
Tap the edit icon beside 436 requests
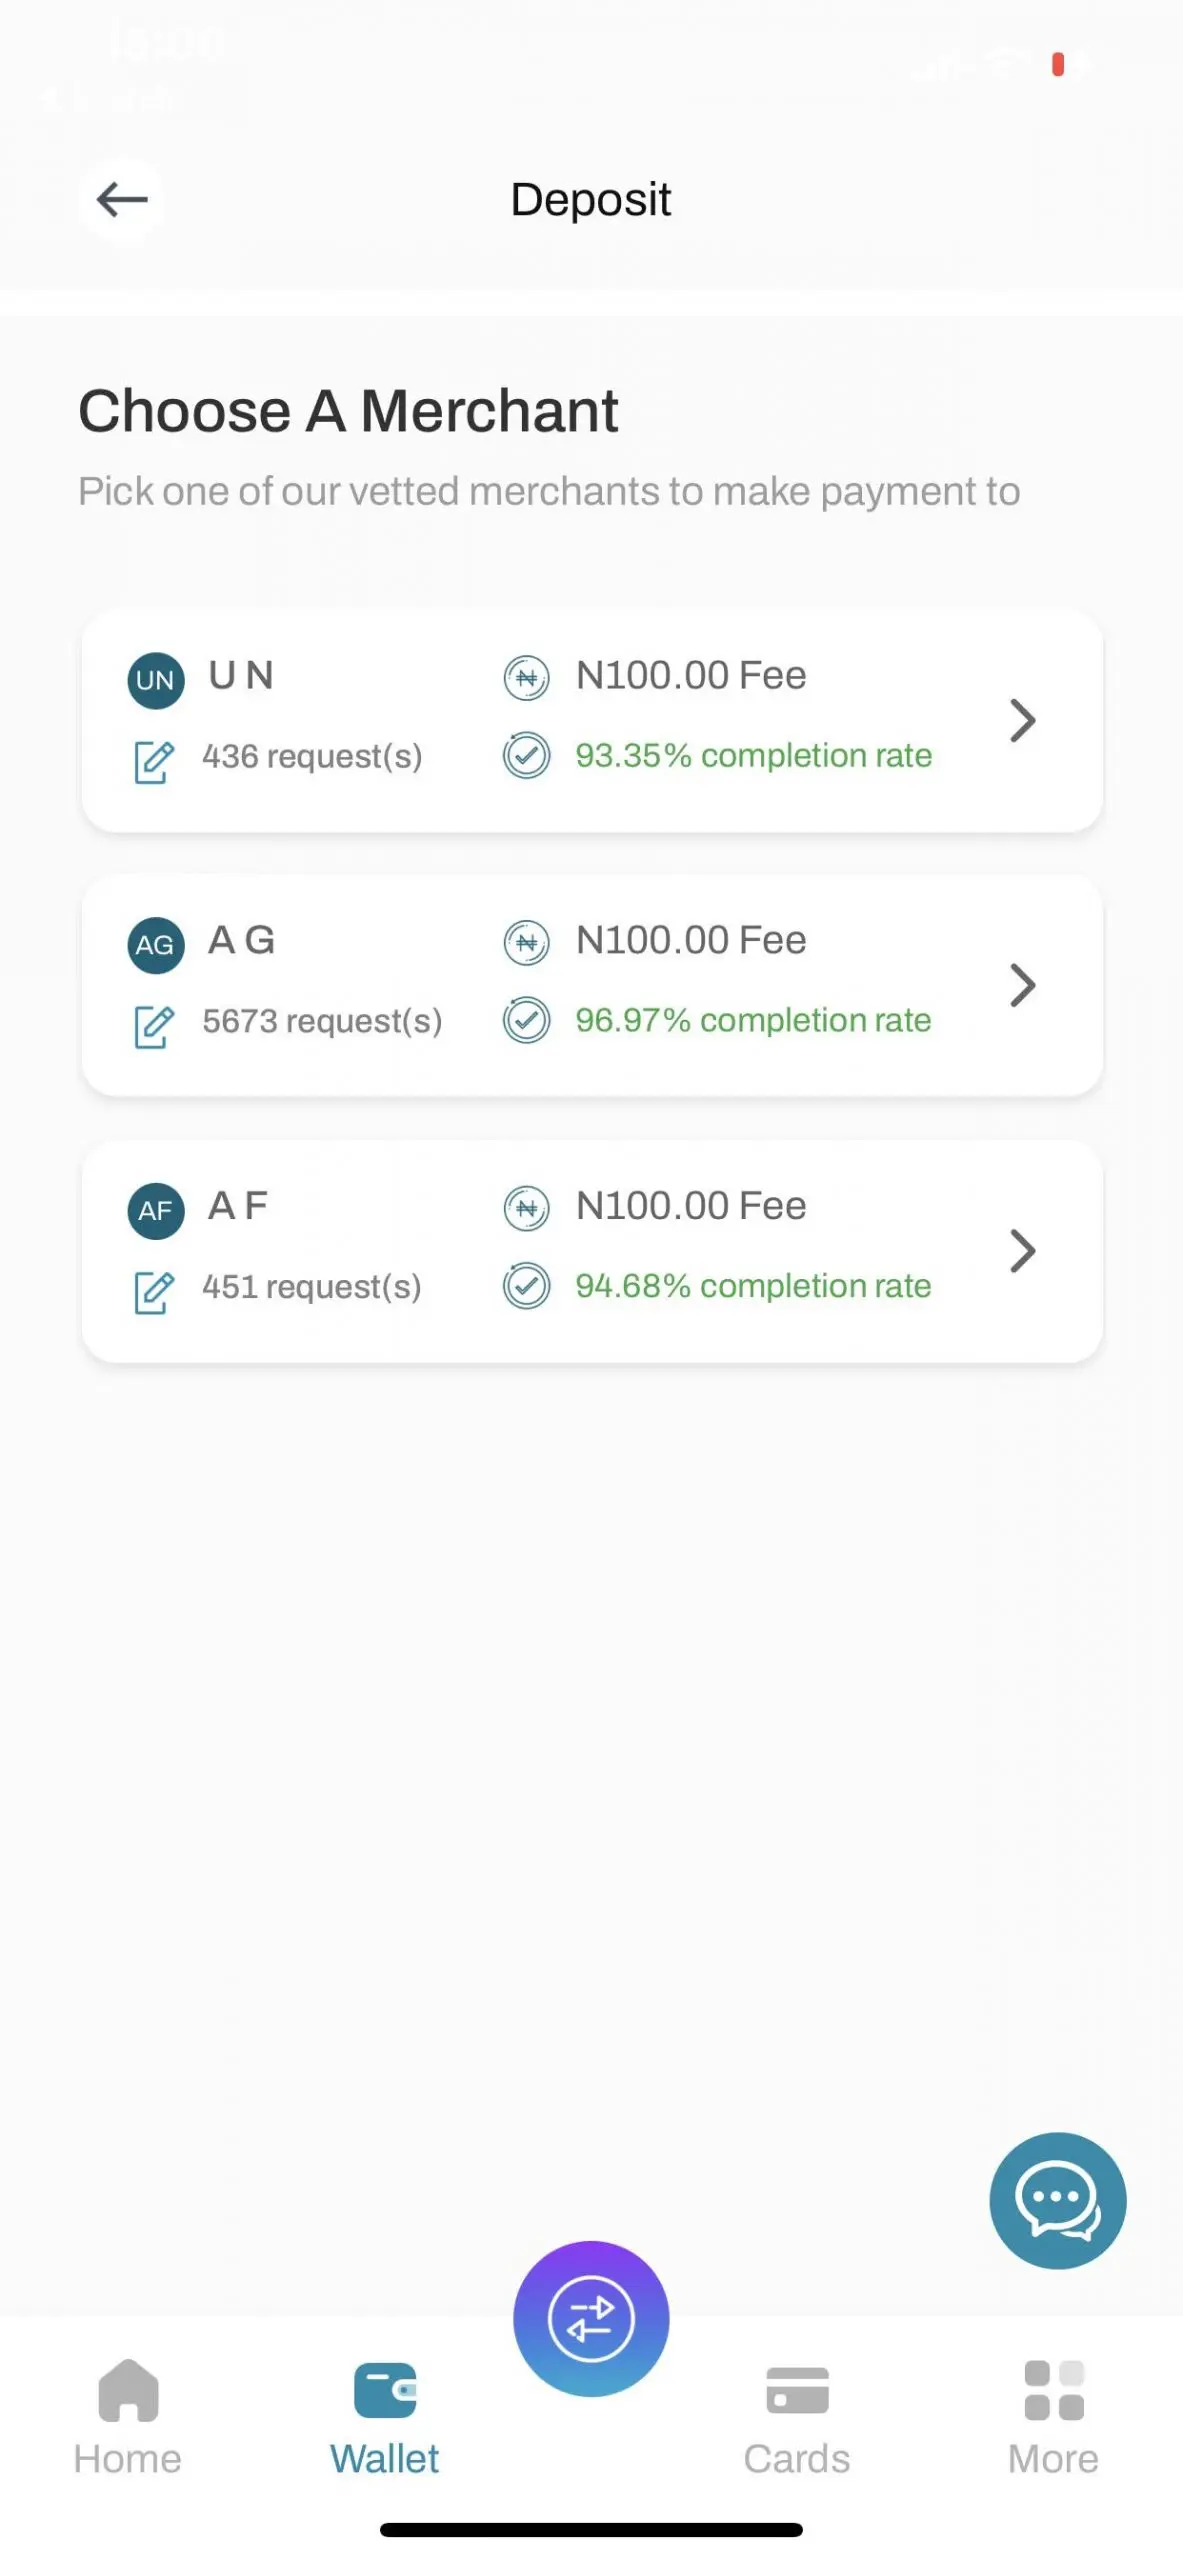[154, 762]
